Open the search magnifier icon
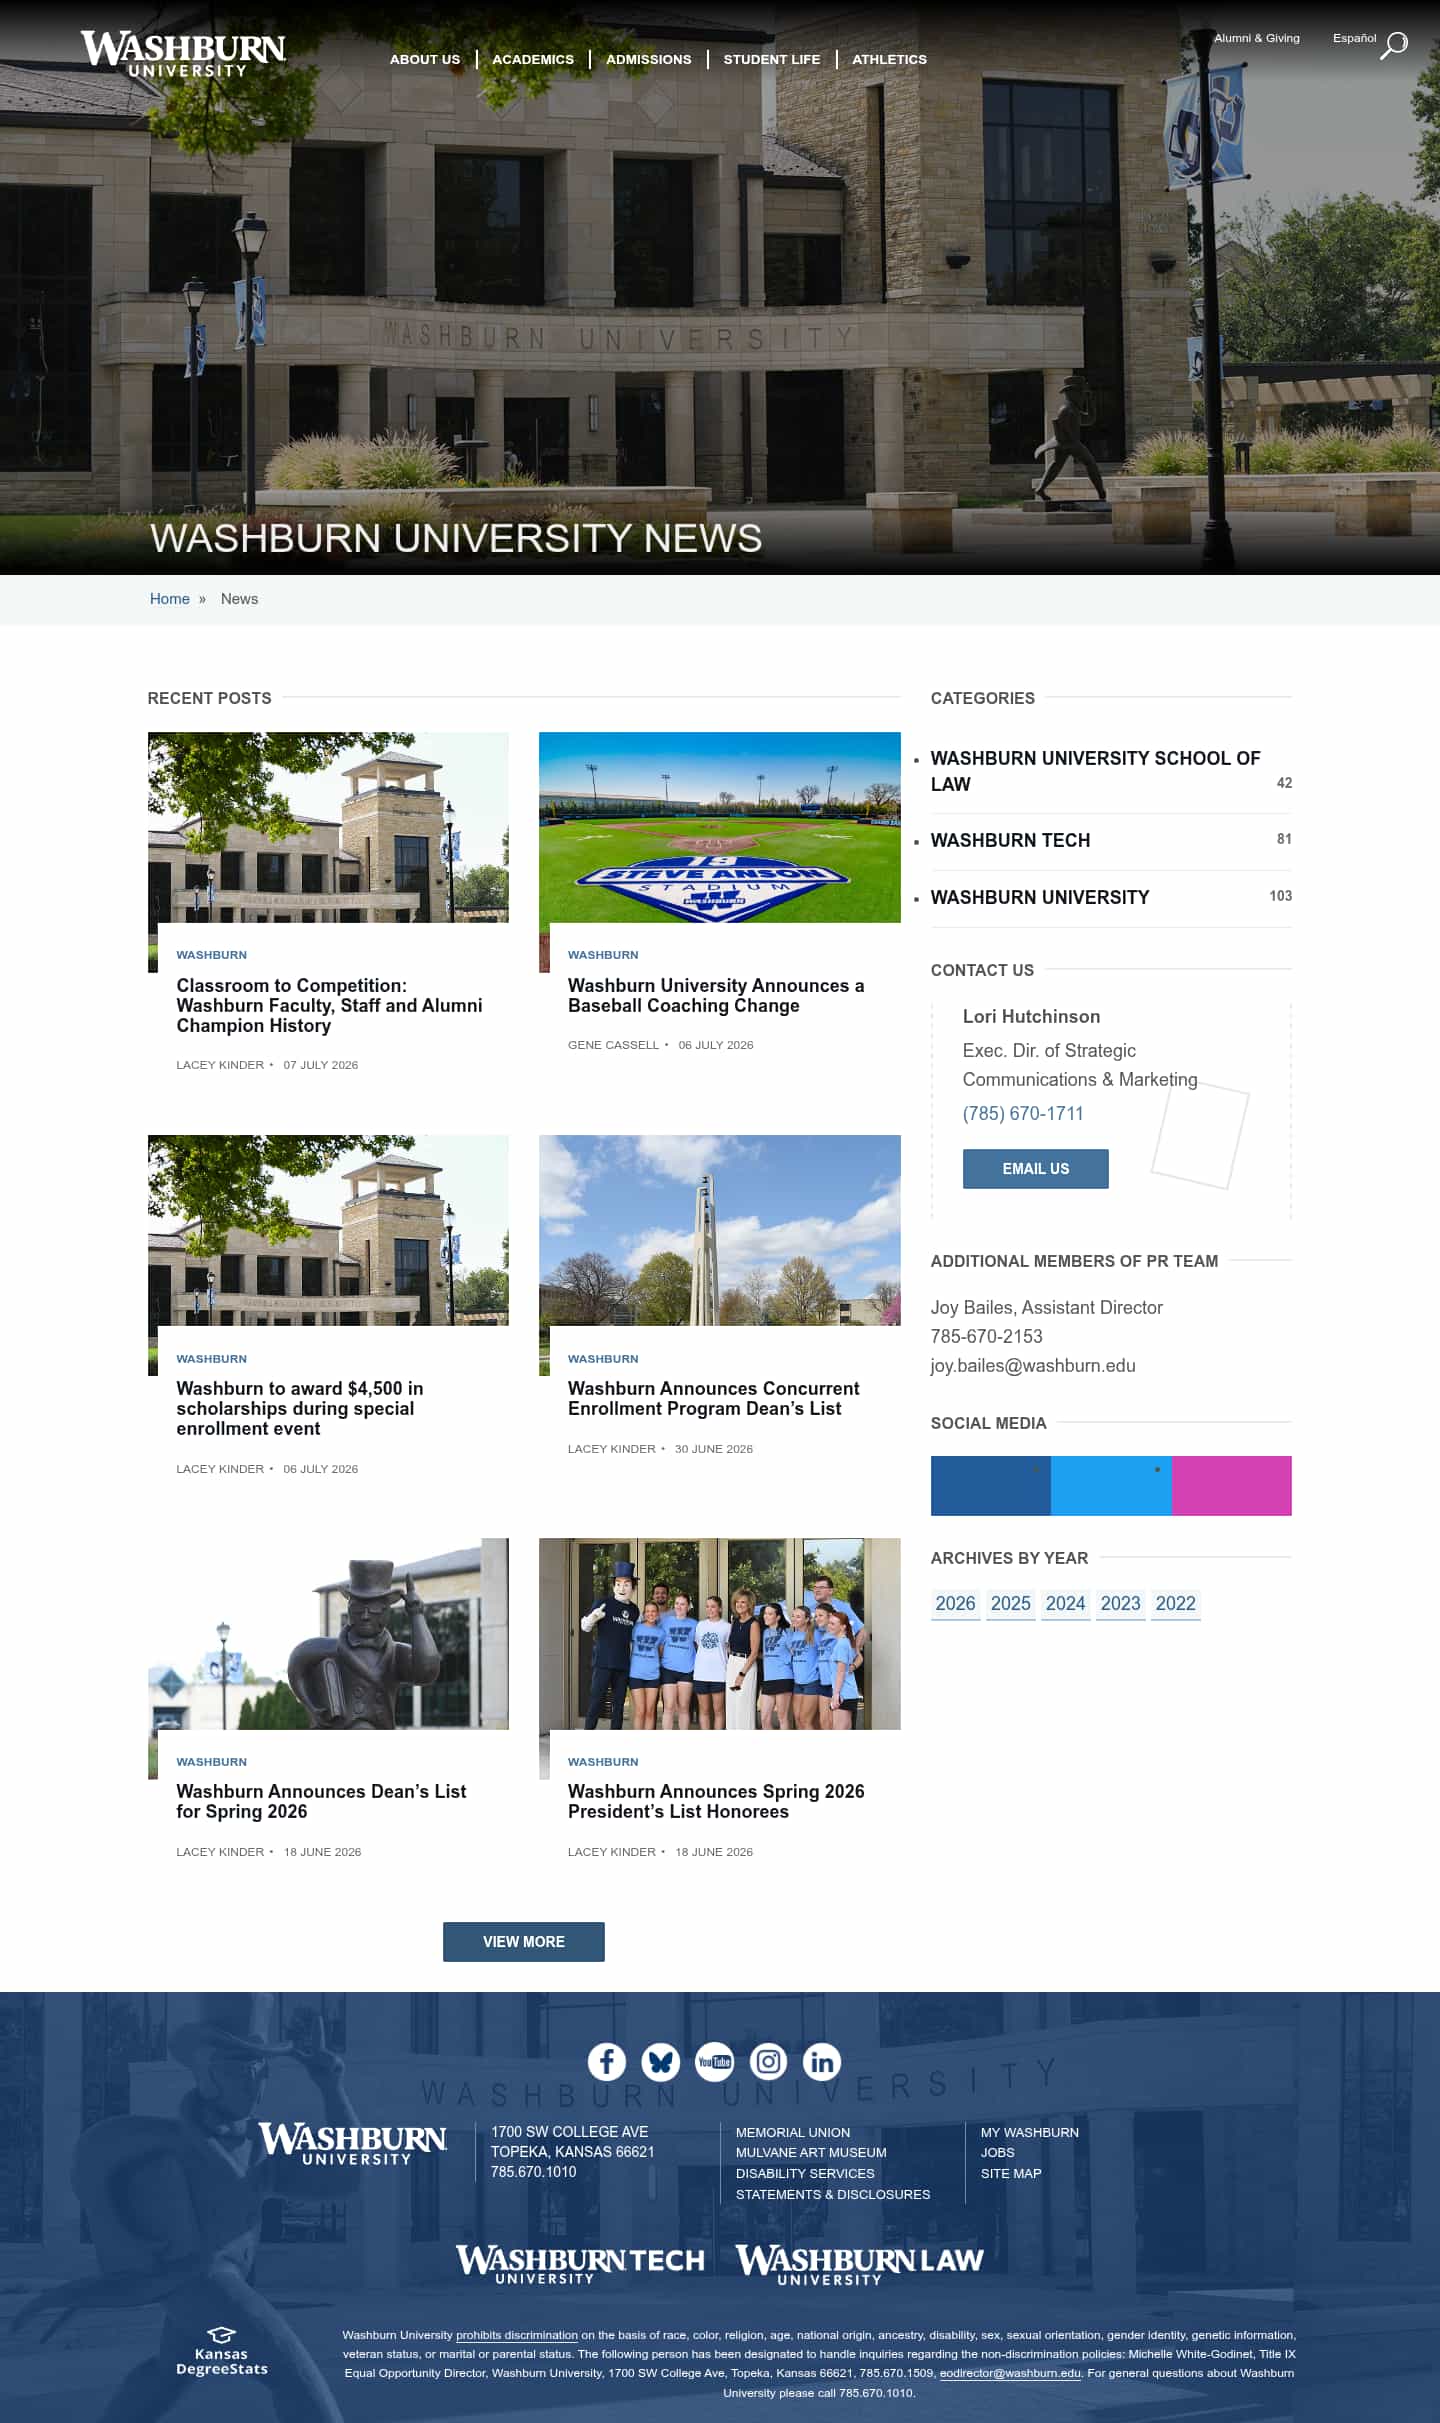This screenshot has width=1440, height=2423. coord(1394,45)
